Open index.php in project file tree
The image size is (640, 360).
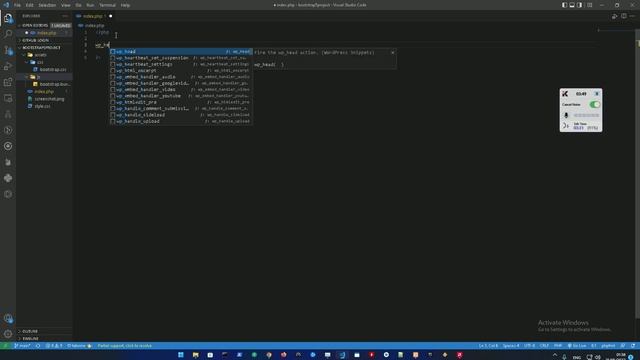[44, 91]
